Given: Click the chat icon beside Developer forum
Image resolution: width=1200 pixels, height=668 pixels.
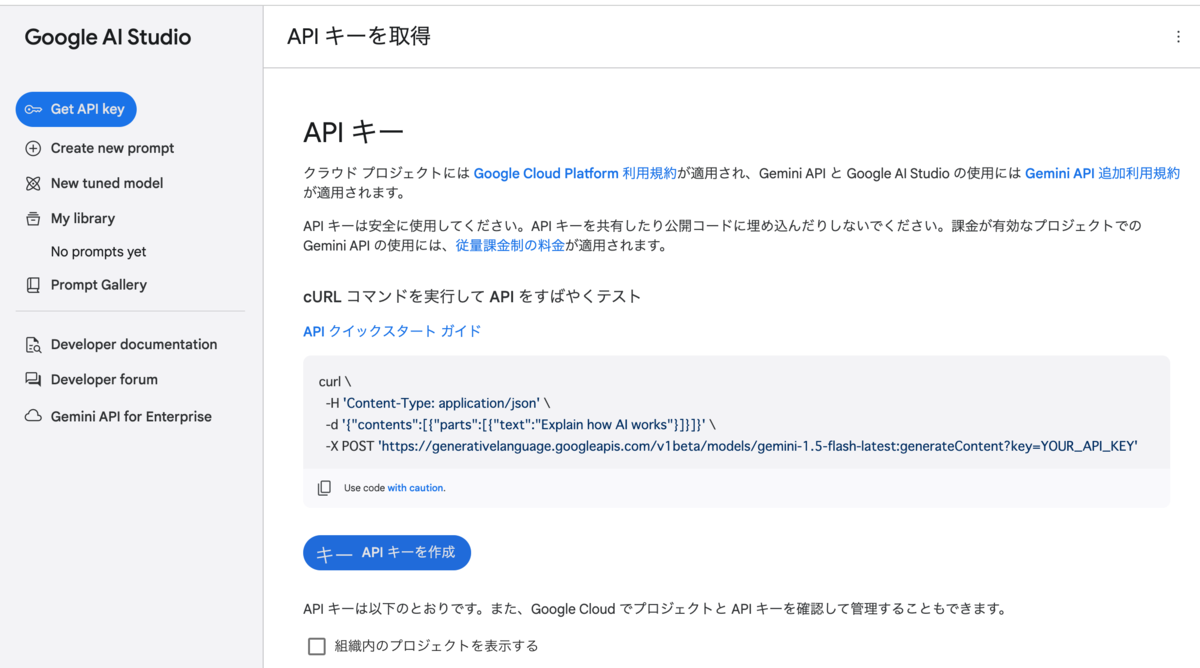Looking at the screenshot, I should pyautogui.click(x=33, y=380).
